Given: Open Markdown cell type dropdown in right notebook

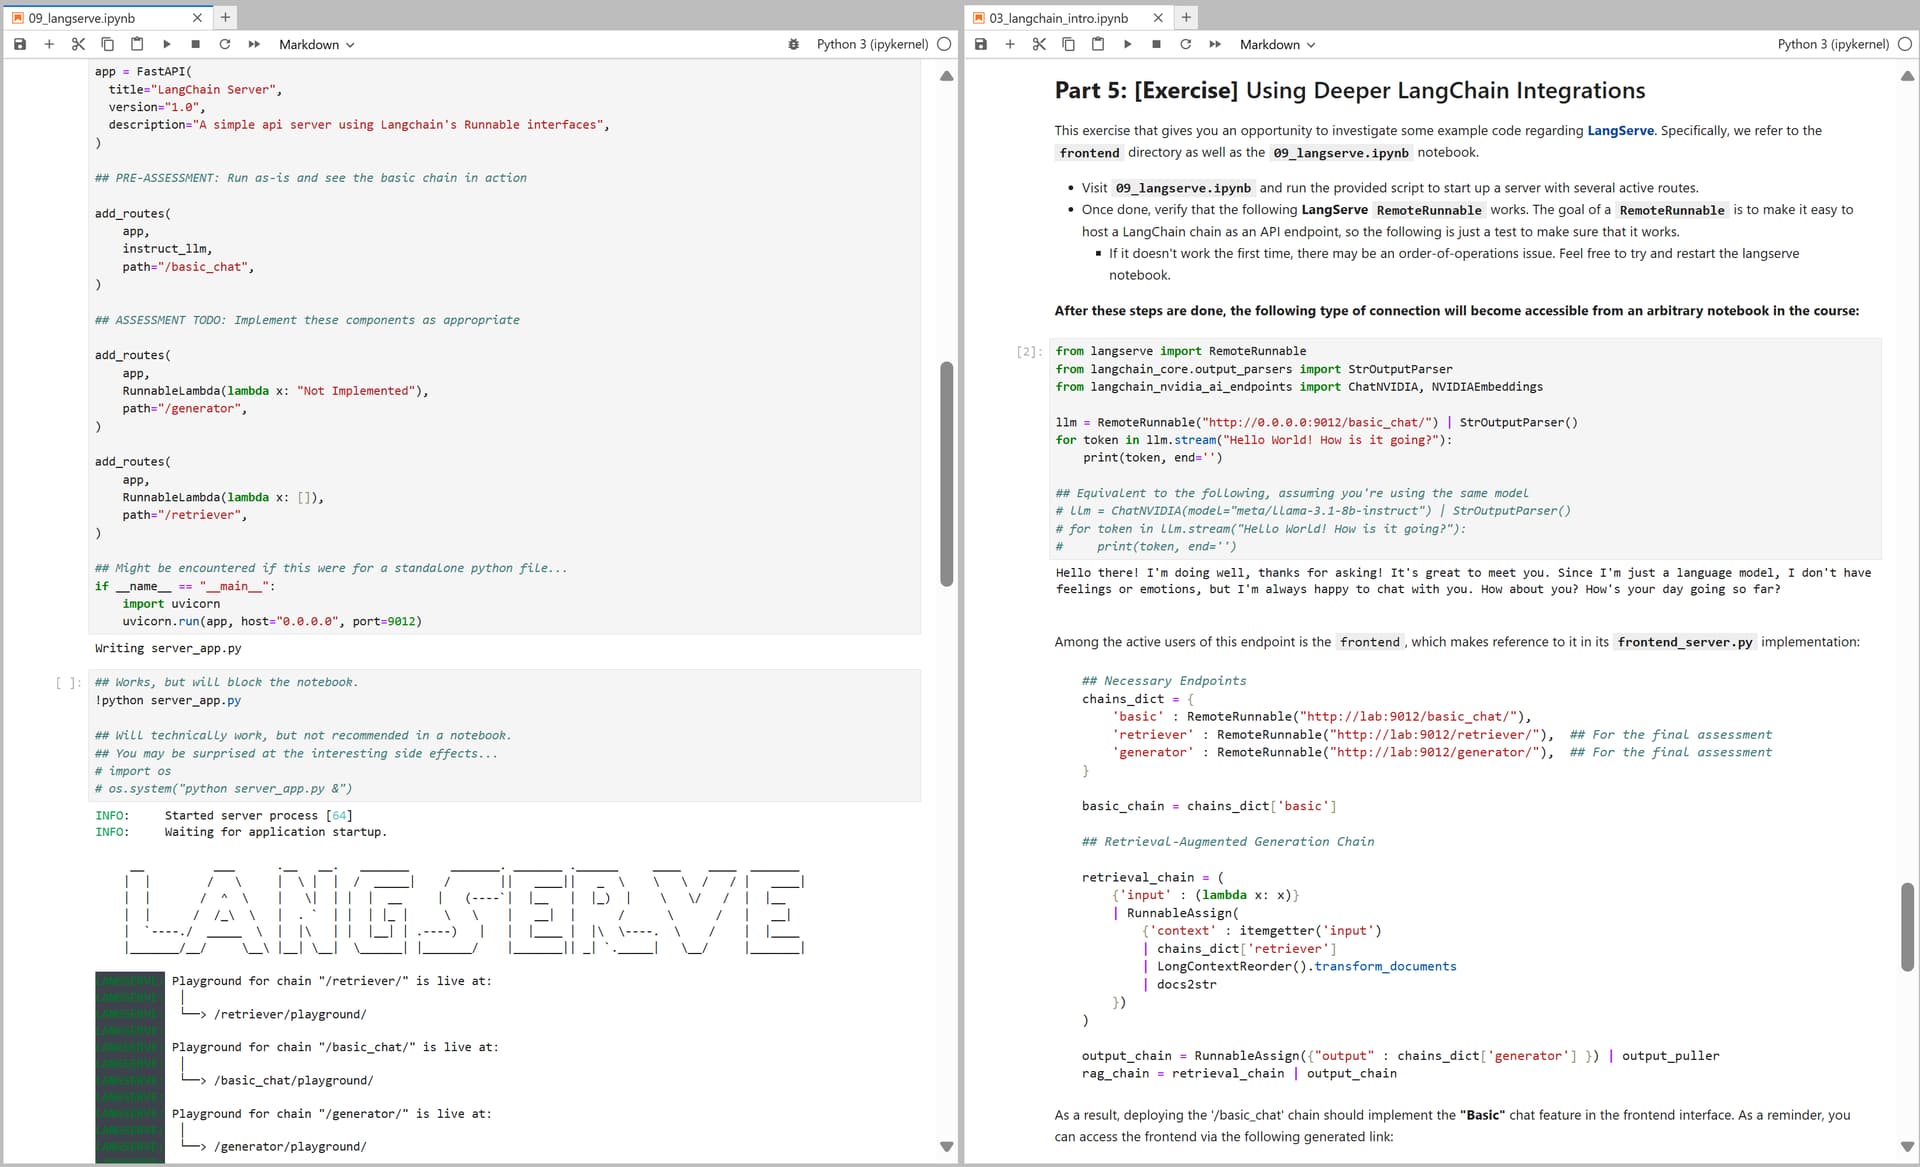Looking at the screenshot, I should tap(1277, 44).
